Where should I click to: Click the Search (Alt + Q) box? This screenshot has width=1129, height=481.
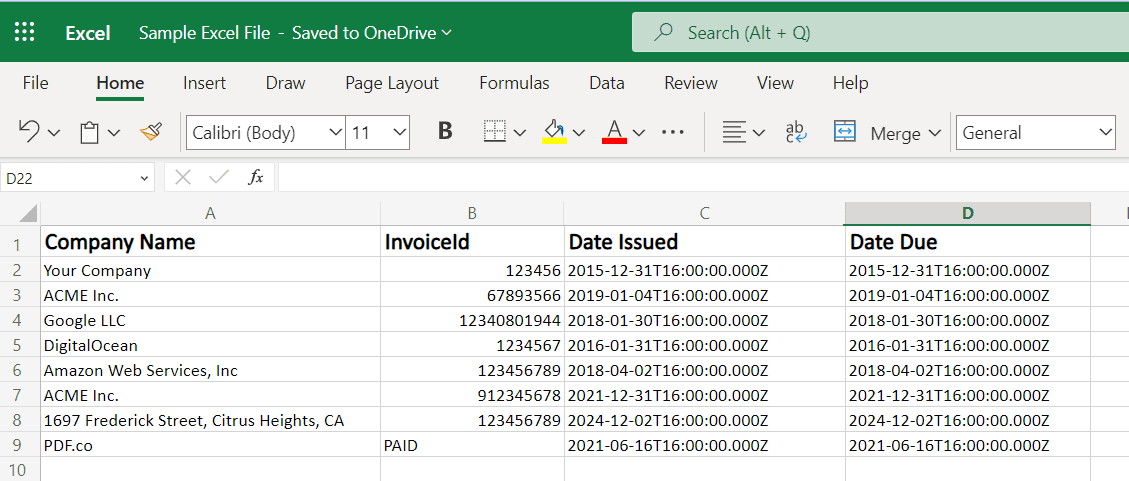tap(880, 32)
